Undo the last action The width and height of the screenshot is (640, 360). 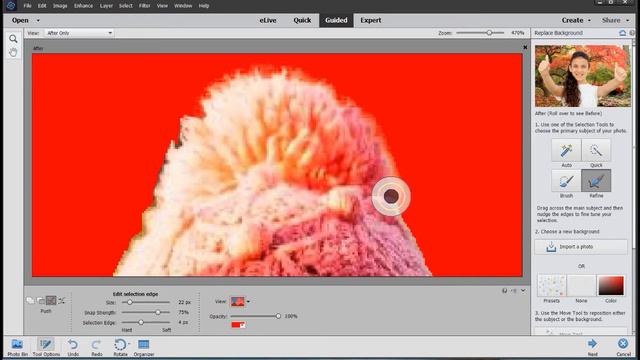[x=73, y=347]
